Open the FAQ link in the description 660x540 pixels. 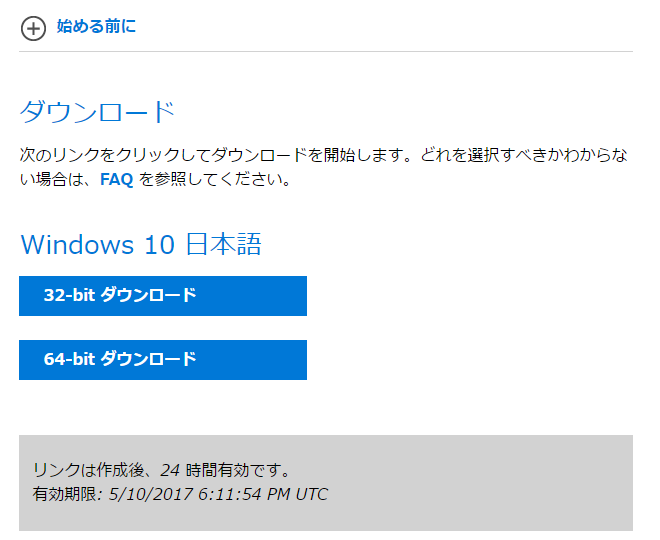point(117,180)
